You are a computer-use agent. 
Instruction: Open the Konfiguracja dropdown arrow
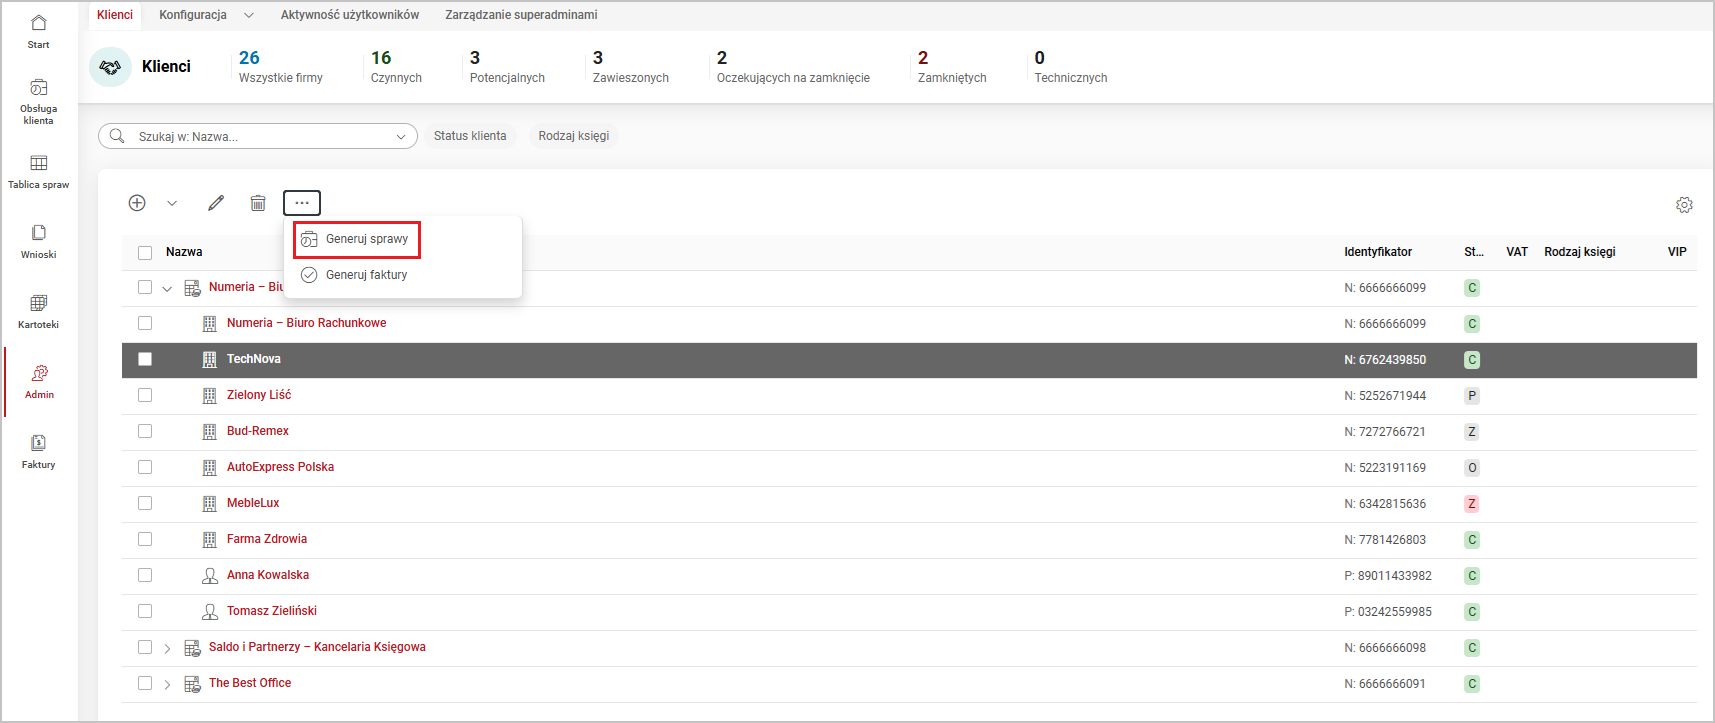click(249, 15)
